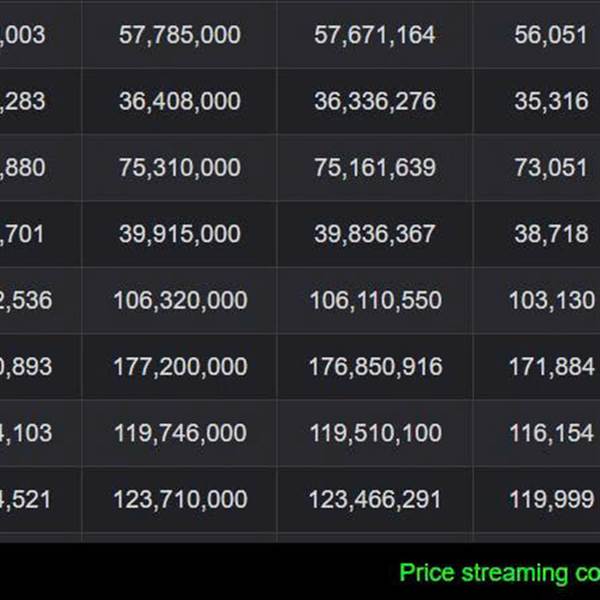Select the 75,310,000 cell

(179, 168)
